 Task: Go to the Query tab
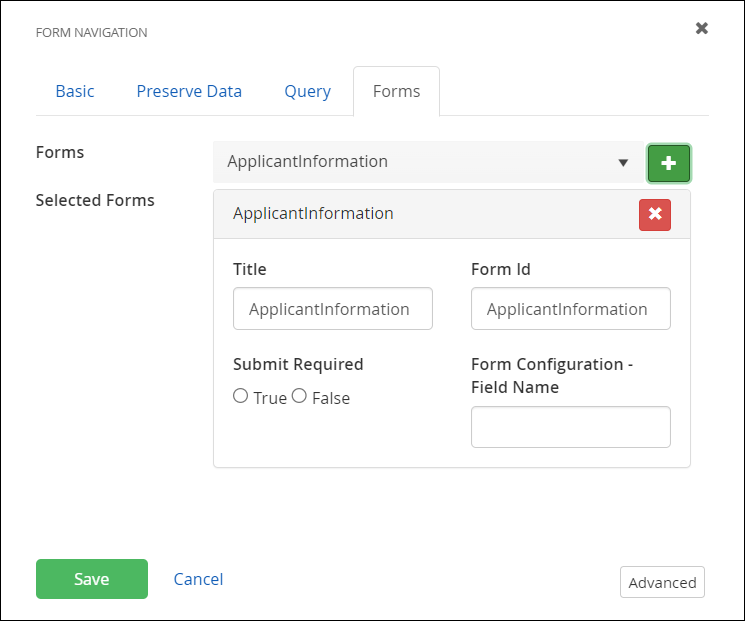pyautogui.click(x=307, y=91)
